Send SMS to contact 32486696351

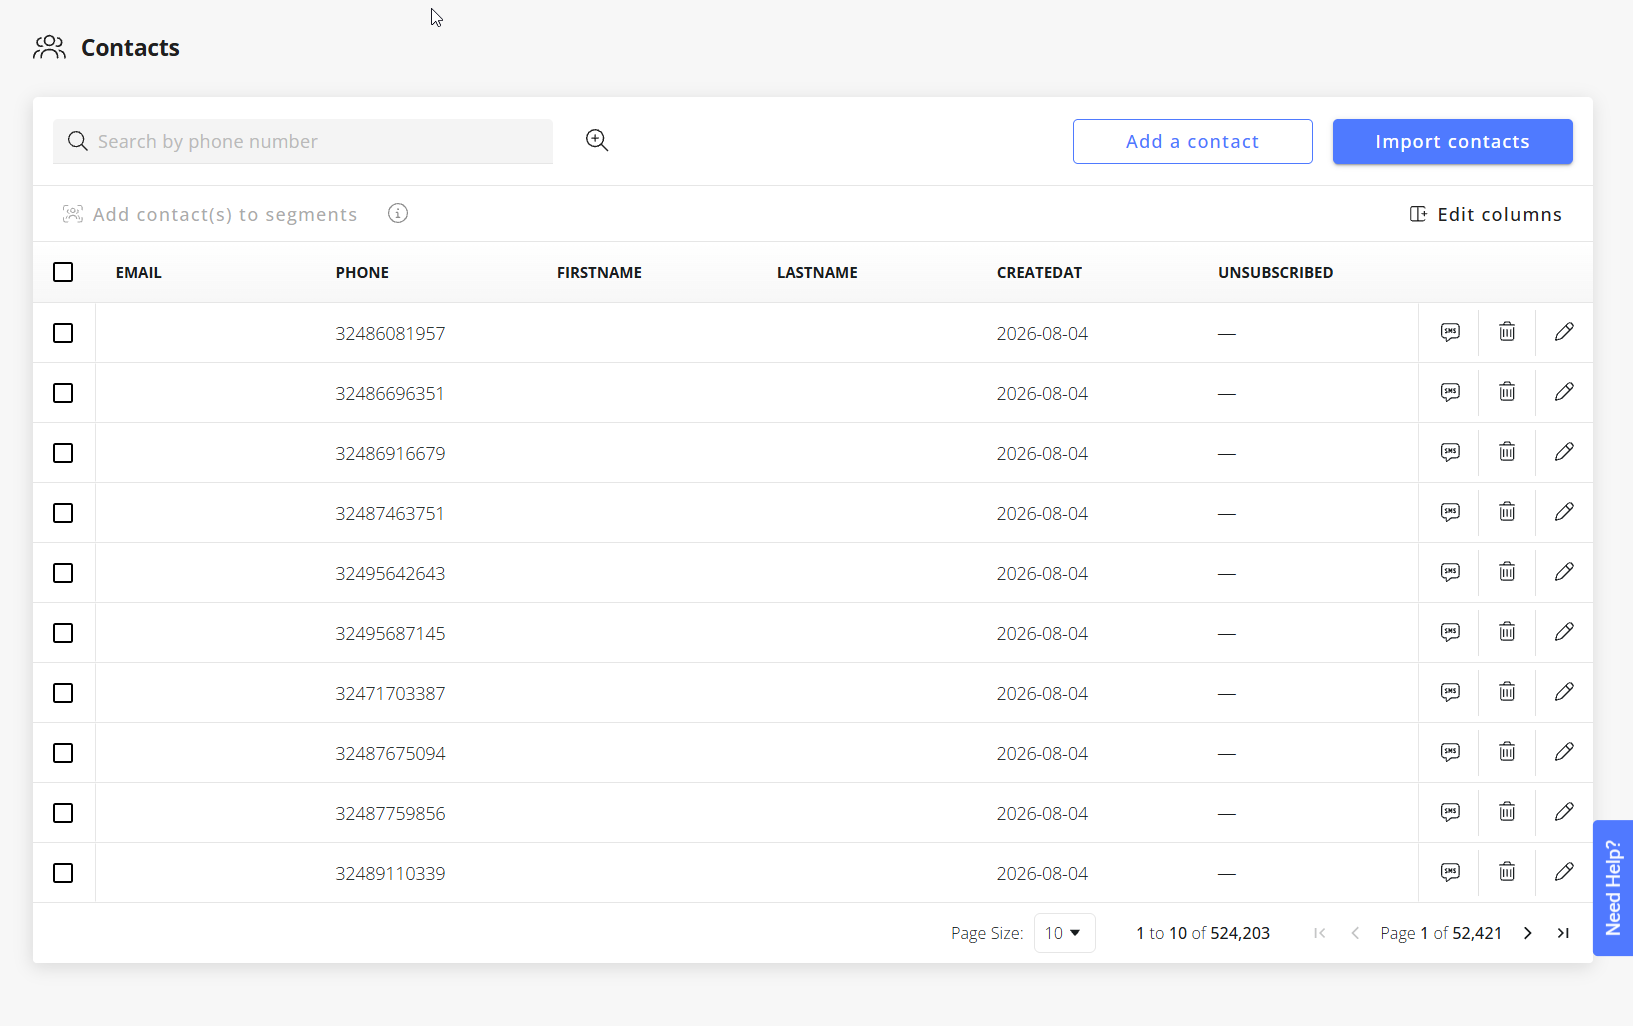(x=1450, y=392)
